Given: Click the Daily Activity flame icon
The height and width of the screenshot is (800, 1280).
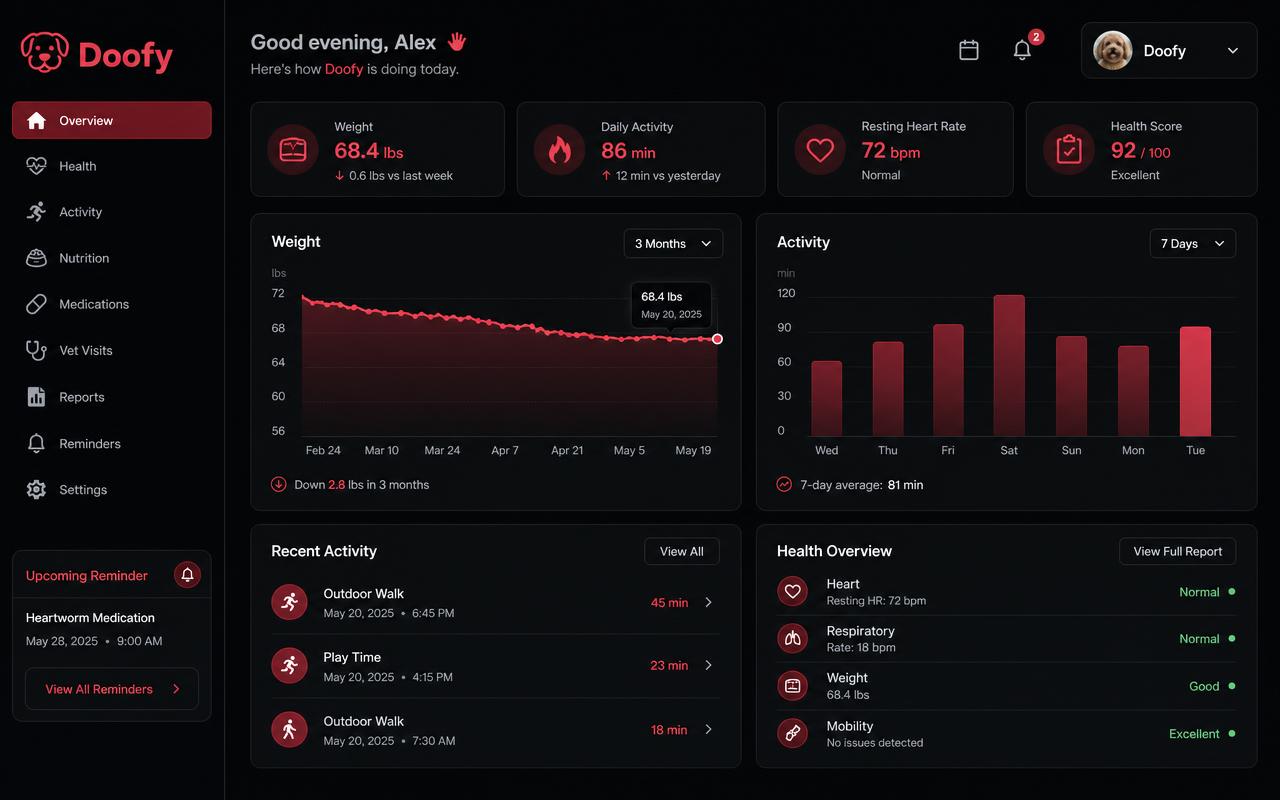Looking at the screenshot, I should 559,150.
